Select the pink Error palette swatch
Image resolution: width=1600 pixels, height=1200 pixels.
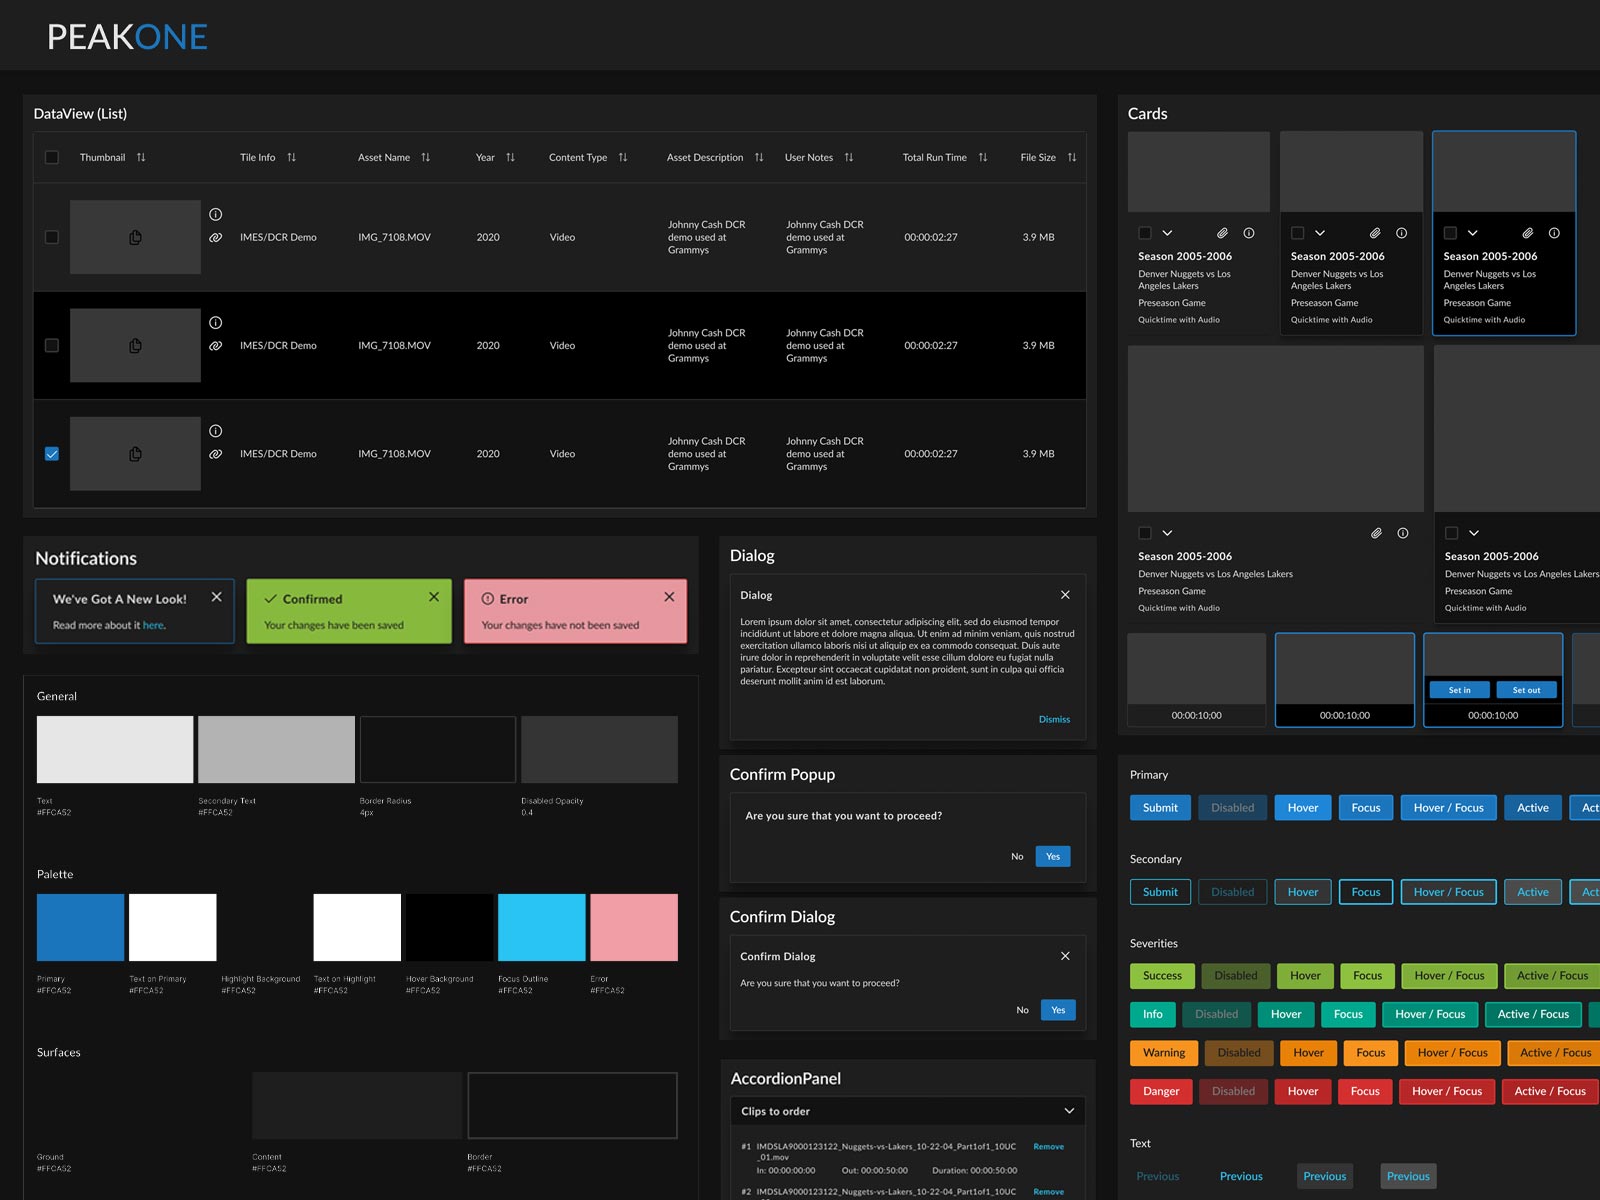coord(633,927)
